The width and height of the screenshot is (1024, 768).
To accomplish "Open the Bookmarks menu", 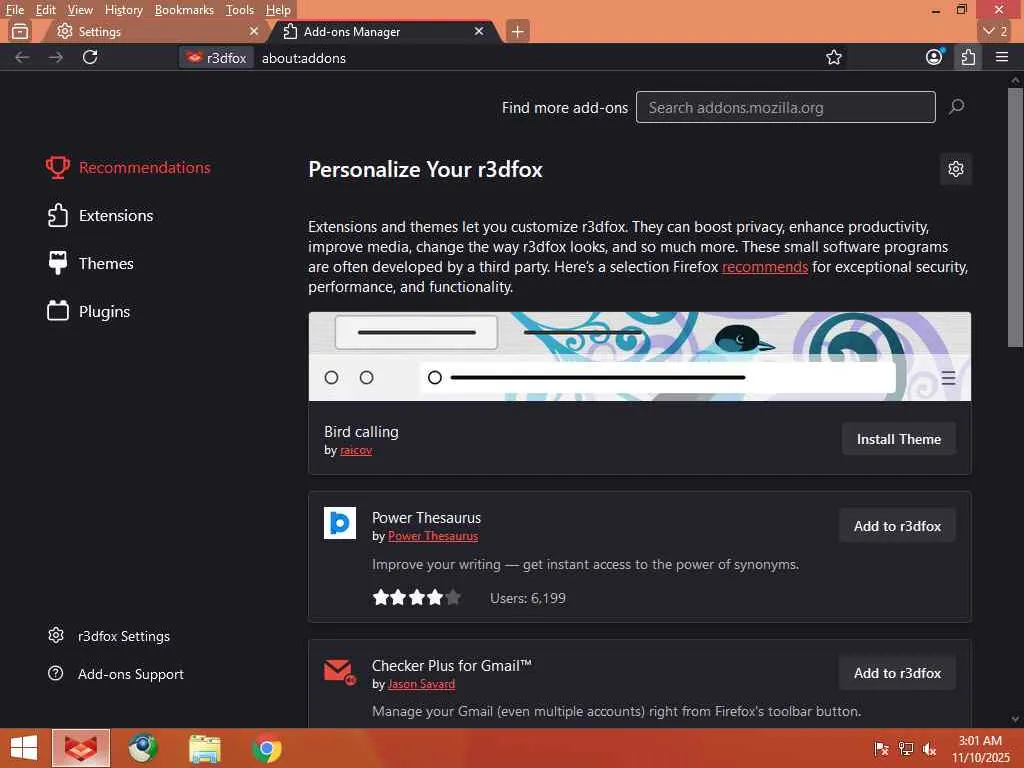I will (184, 10).
